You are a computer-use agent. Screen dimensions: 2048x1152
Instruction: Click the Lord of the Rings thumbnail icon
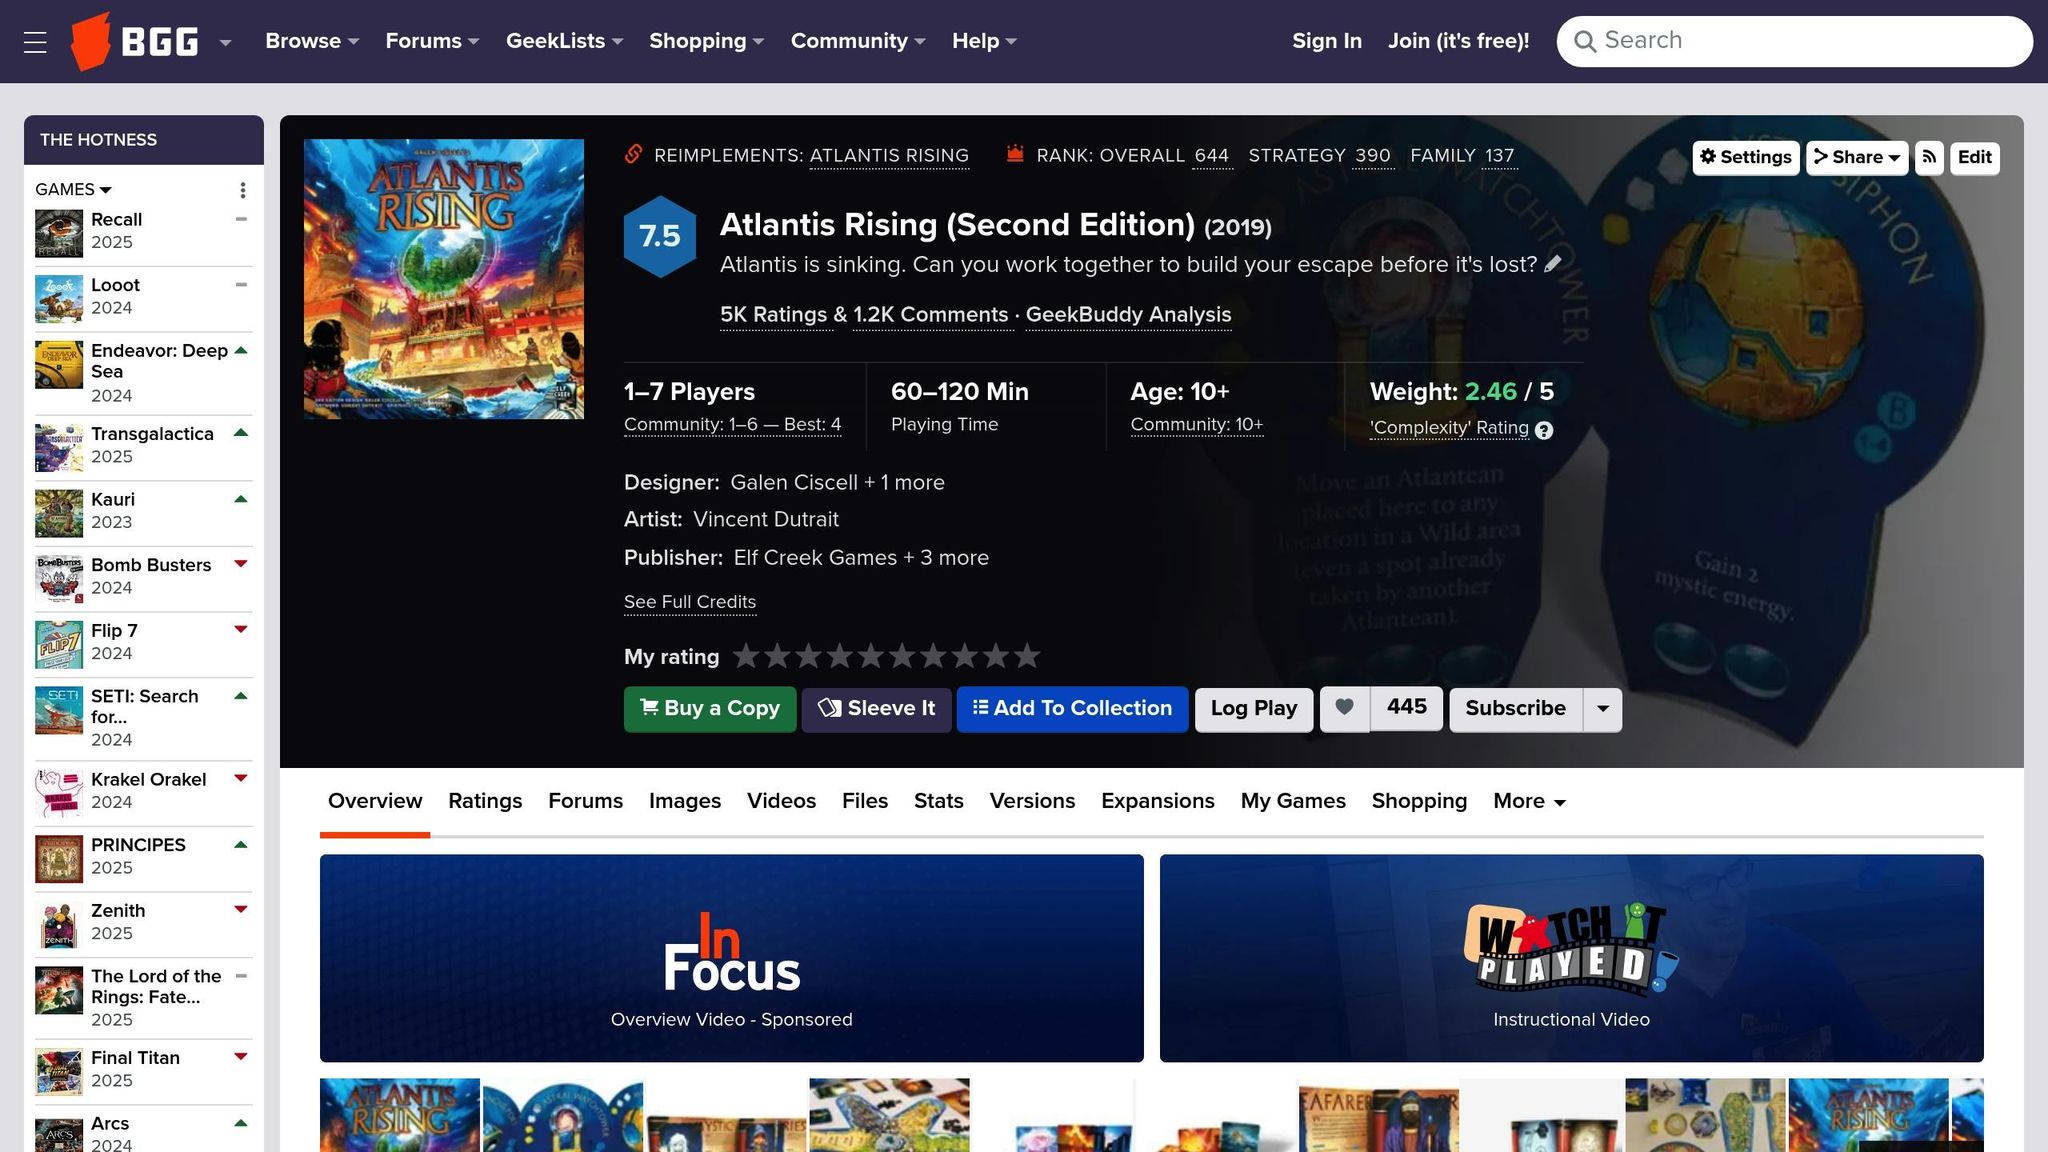point(59,990)
